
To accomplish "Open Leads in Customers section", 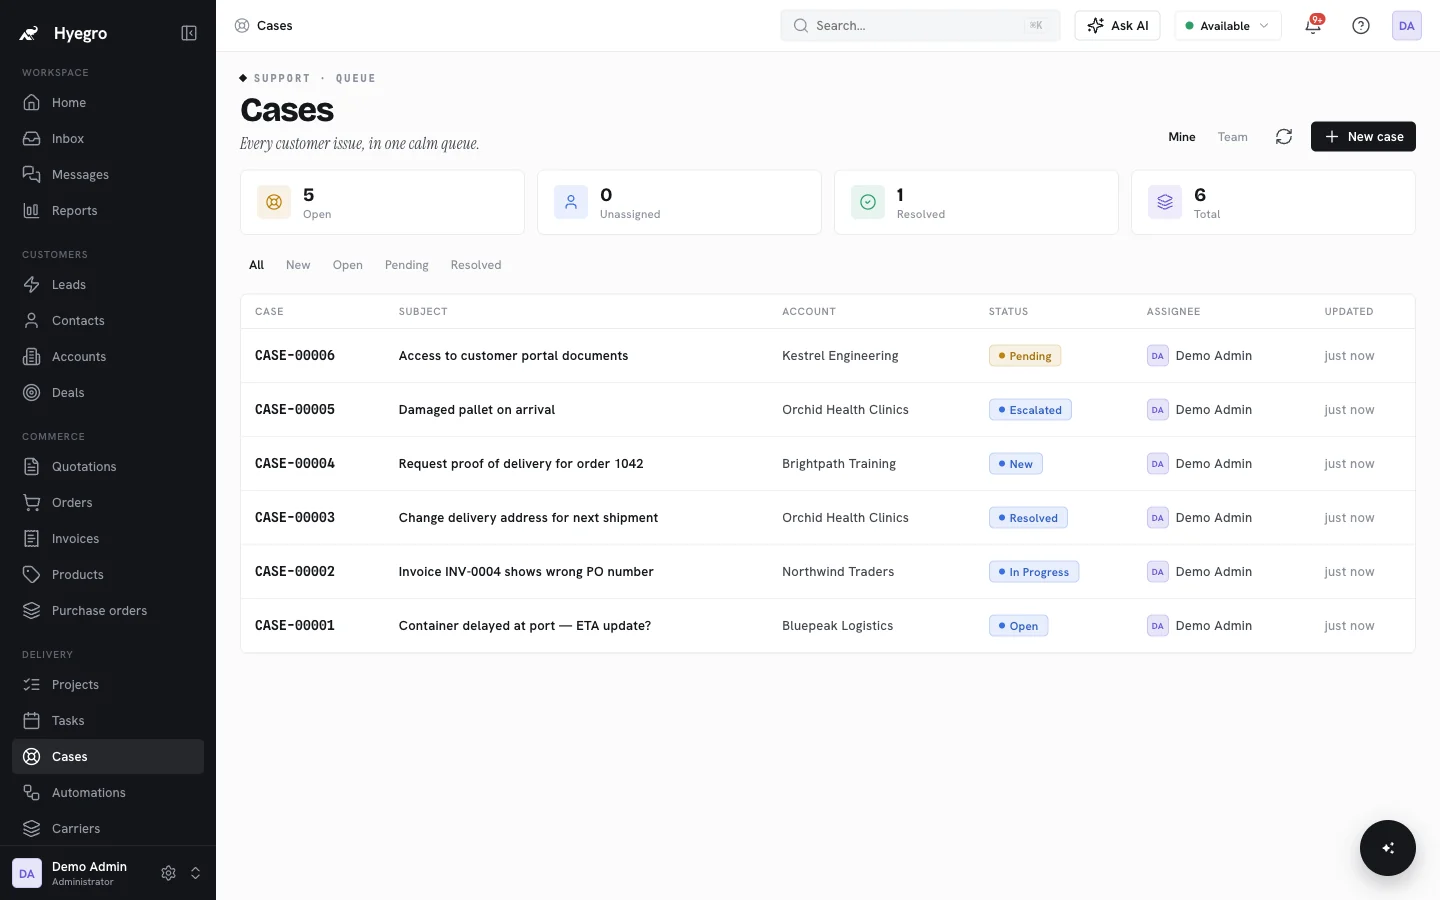I will pos(108,284).
